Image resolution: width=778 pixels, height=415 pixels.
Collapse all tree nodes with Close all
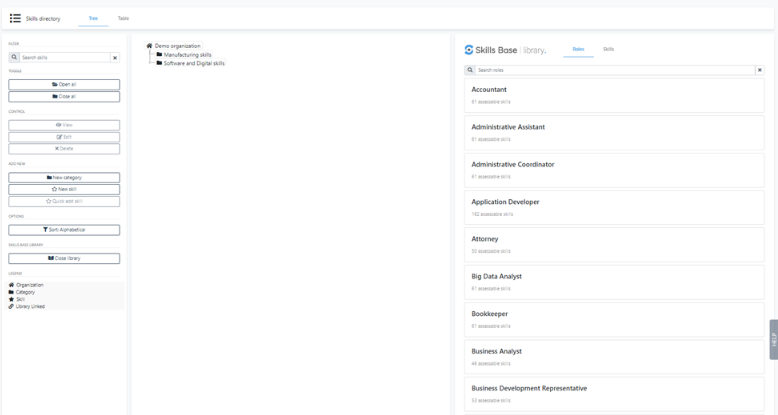tap(64, 96)
